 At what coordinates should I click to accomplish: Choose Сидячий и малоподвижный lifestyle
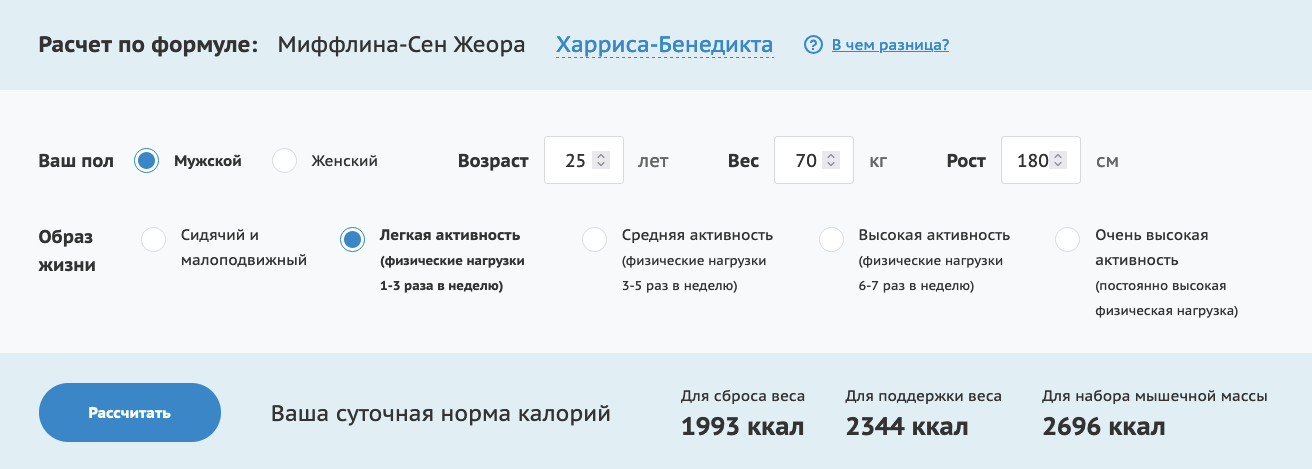tap(154, 240)
